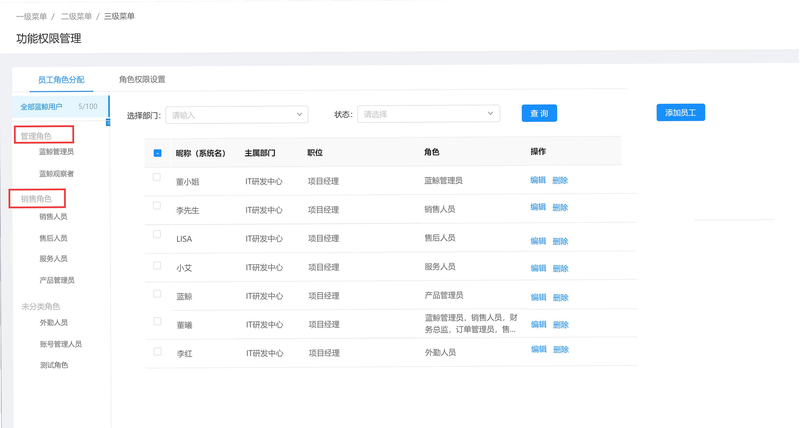Check the box for 李红 row

coord(158,351)
